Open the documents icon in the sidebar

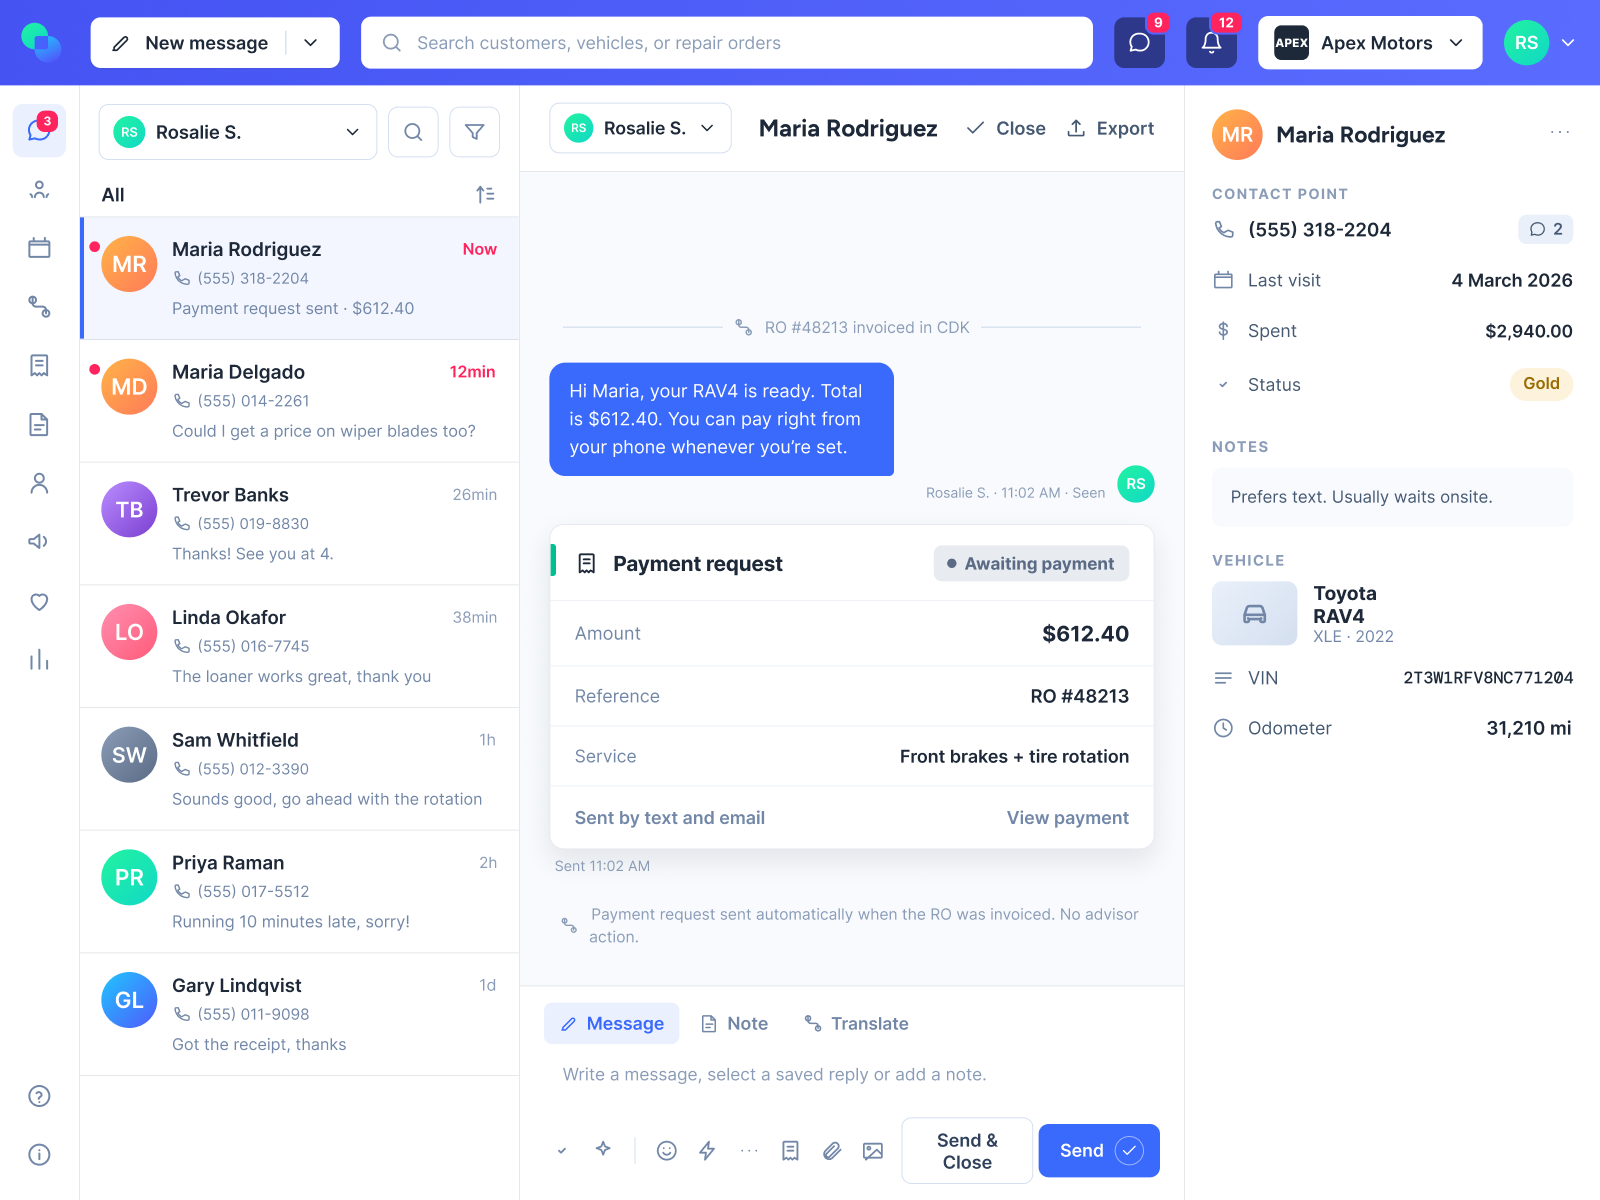pyautogui.click(x=39, y=425)
